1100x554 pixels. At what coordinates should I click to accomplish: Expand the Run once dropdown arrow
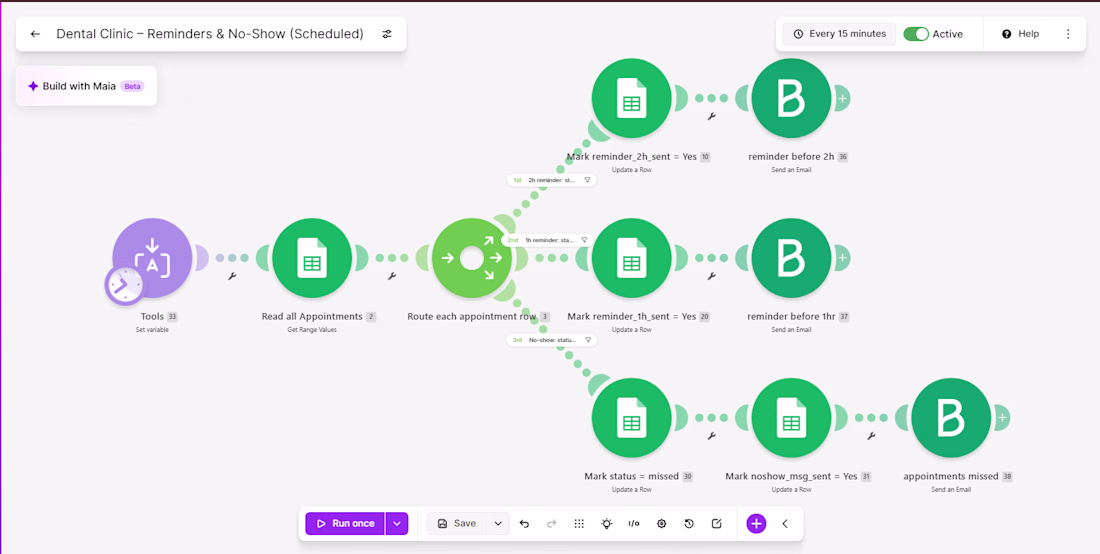point(397,523)
